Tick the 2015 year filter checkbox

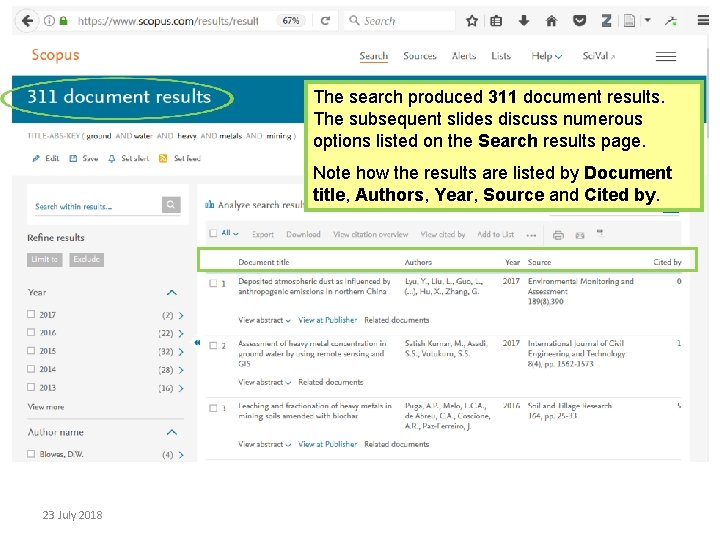[31, 350]
